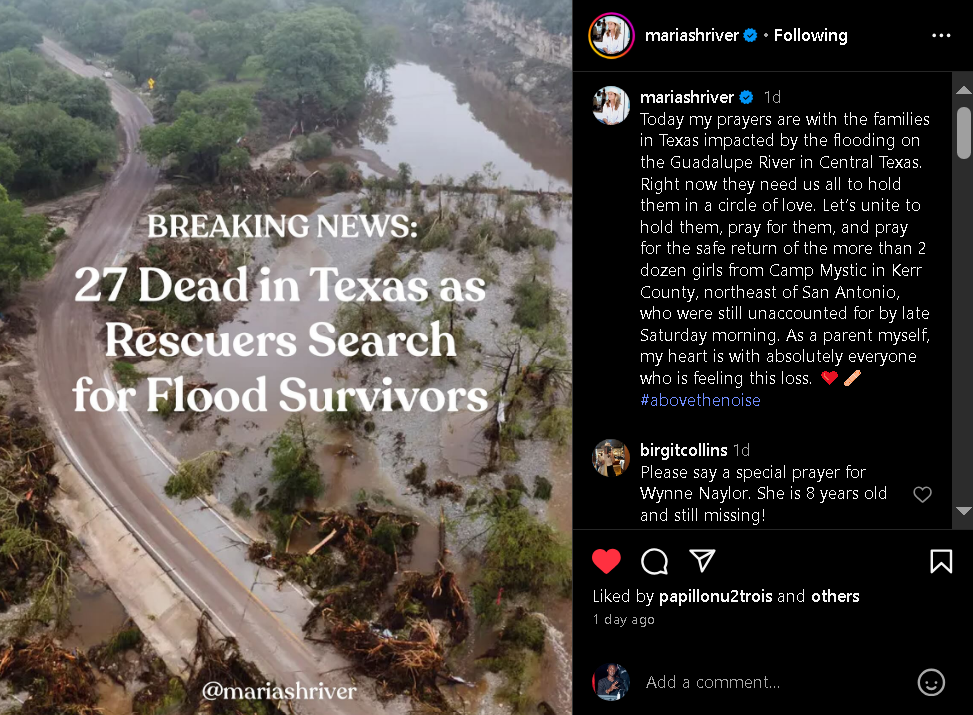View others who liked the post
The height and width of the screenshot is (715, 973).
point(835,596)
